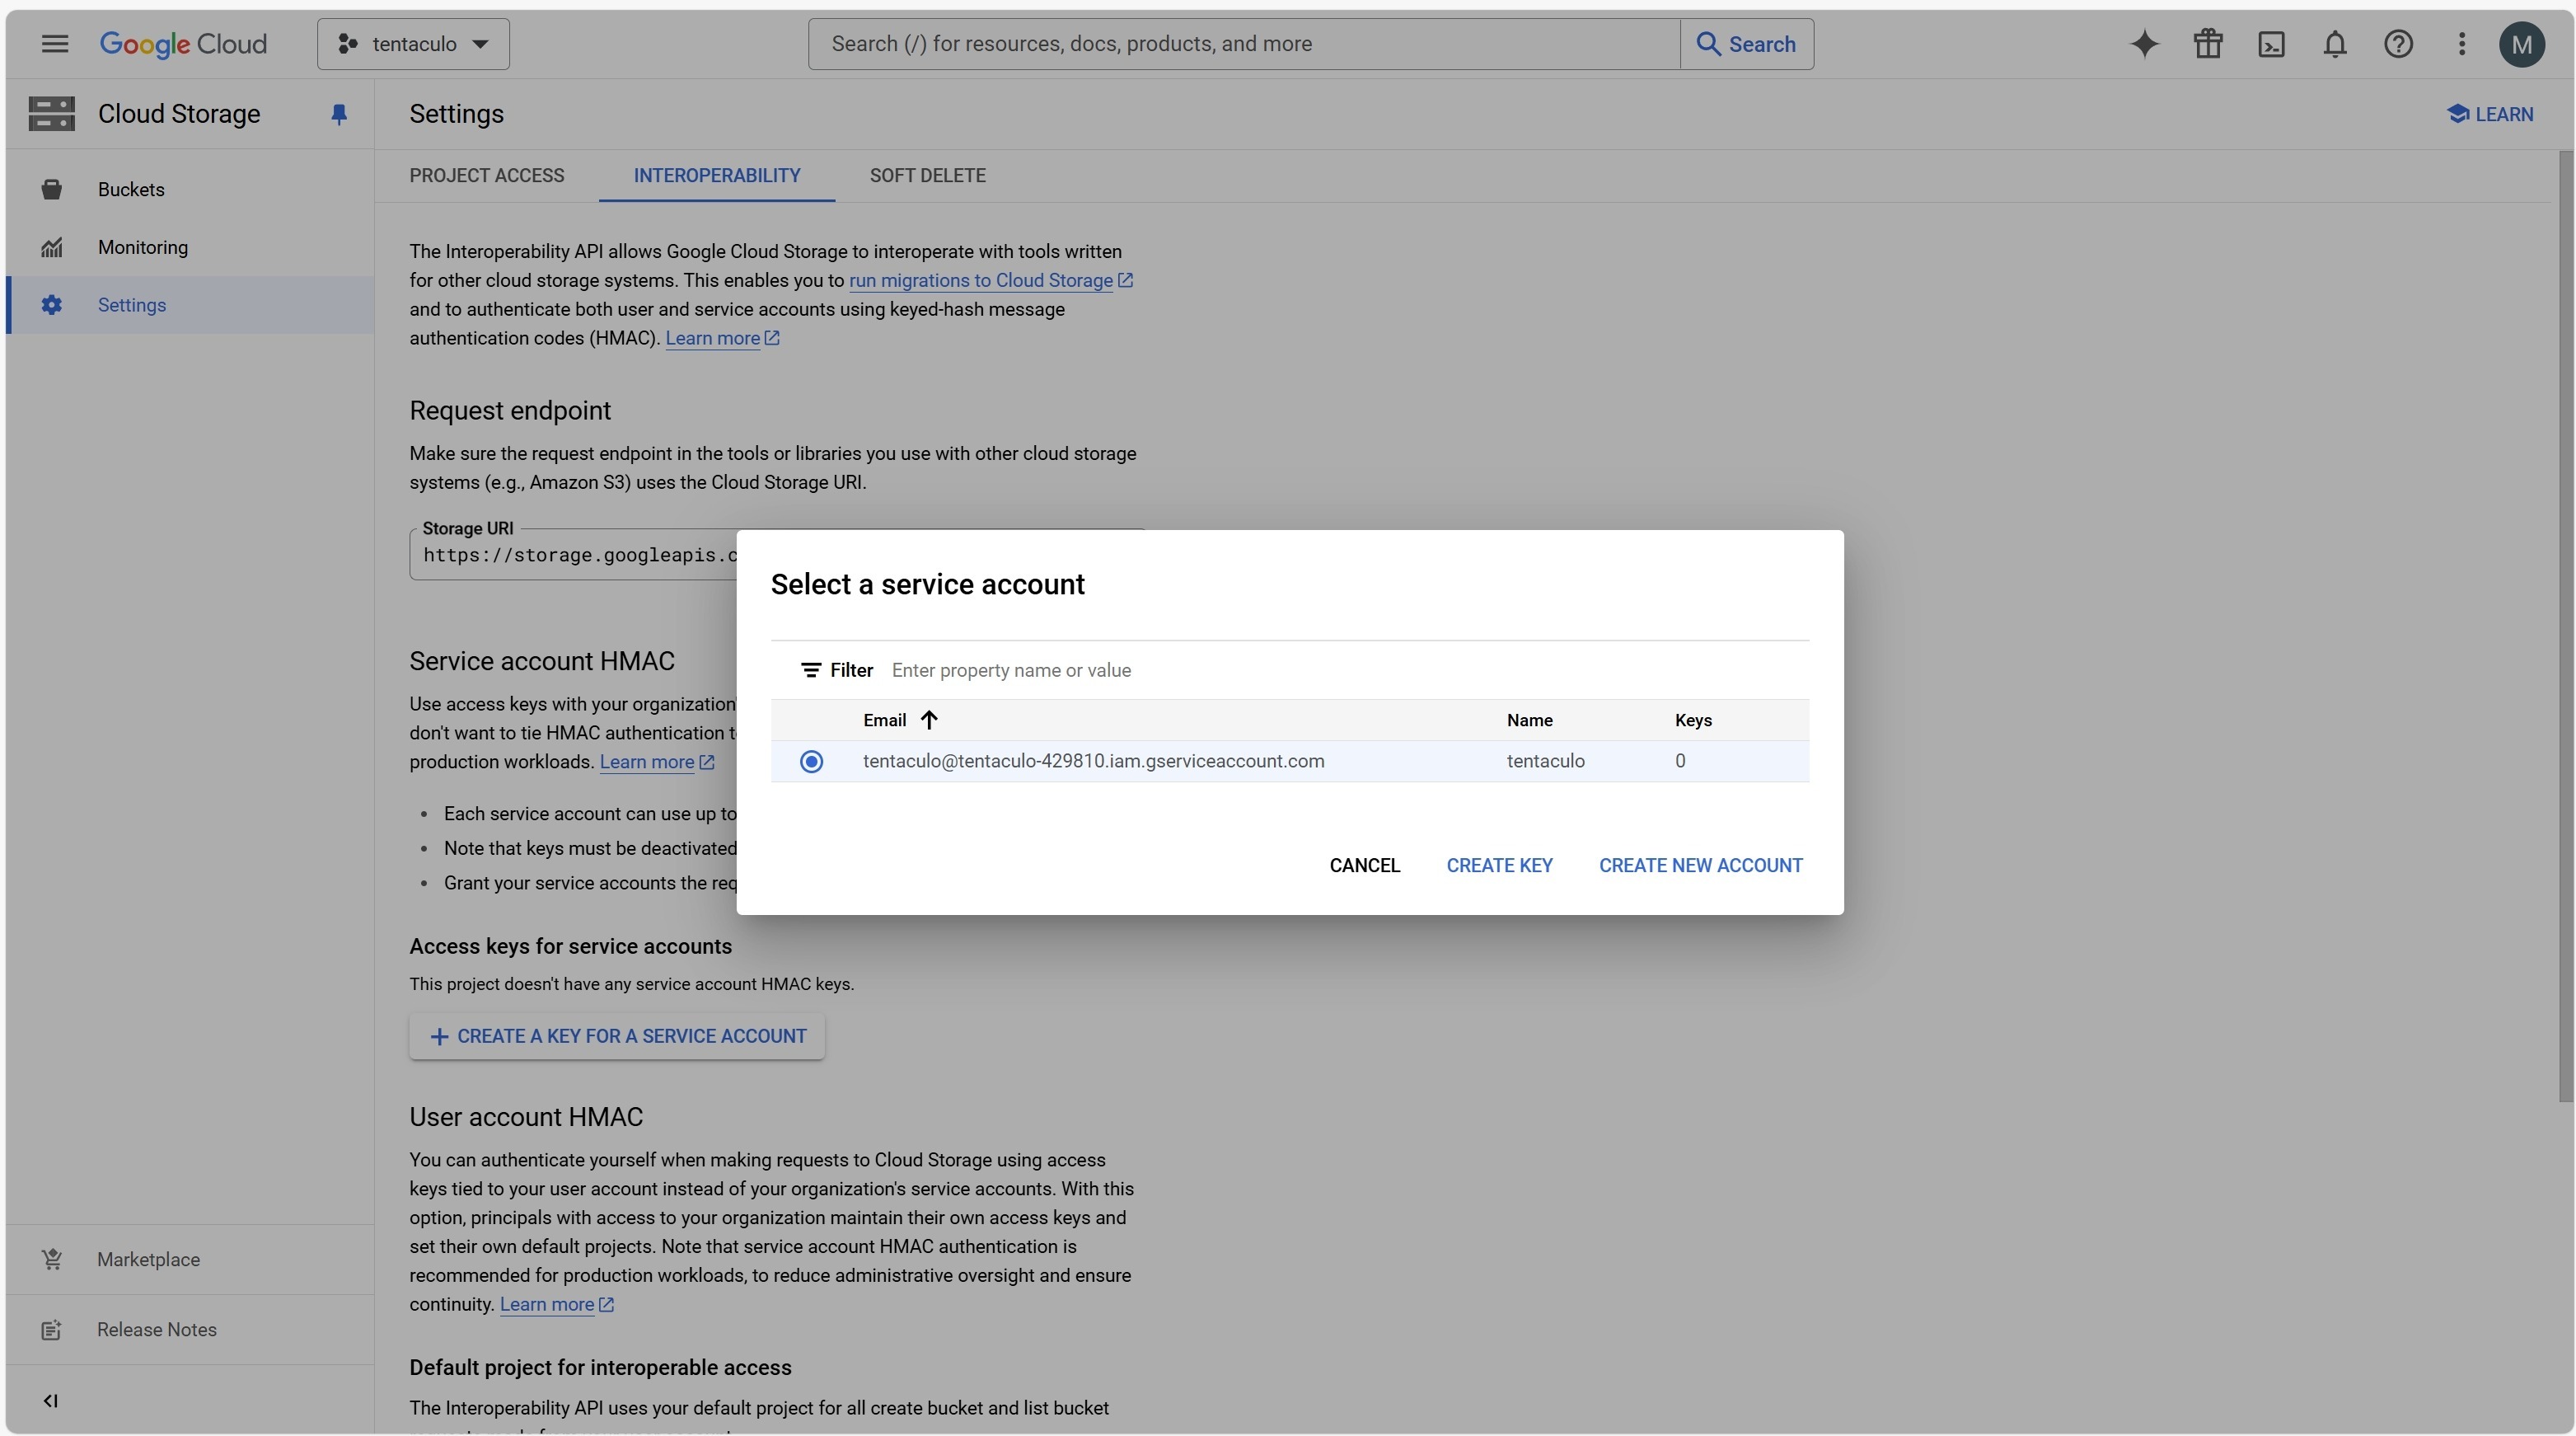Switch to the PROJECT ACCESS tab
Image resolution: width=2576 pixels, height=1436 pixels.
click(487, 176)
